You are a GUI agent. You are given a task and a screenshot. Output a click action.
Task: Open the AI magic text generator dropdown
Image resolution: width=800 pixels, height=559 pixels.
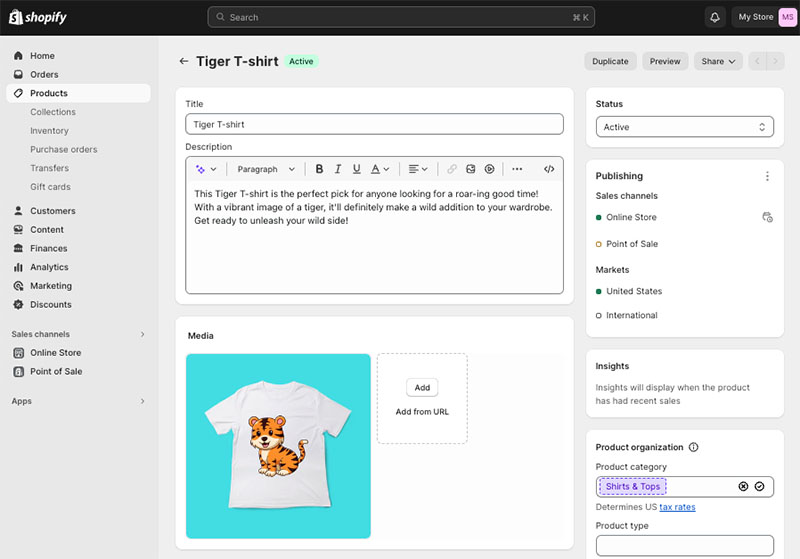pos(206,169)
